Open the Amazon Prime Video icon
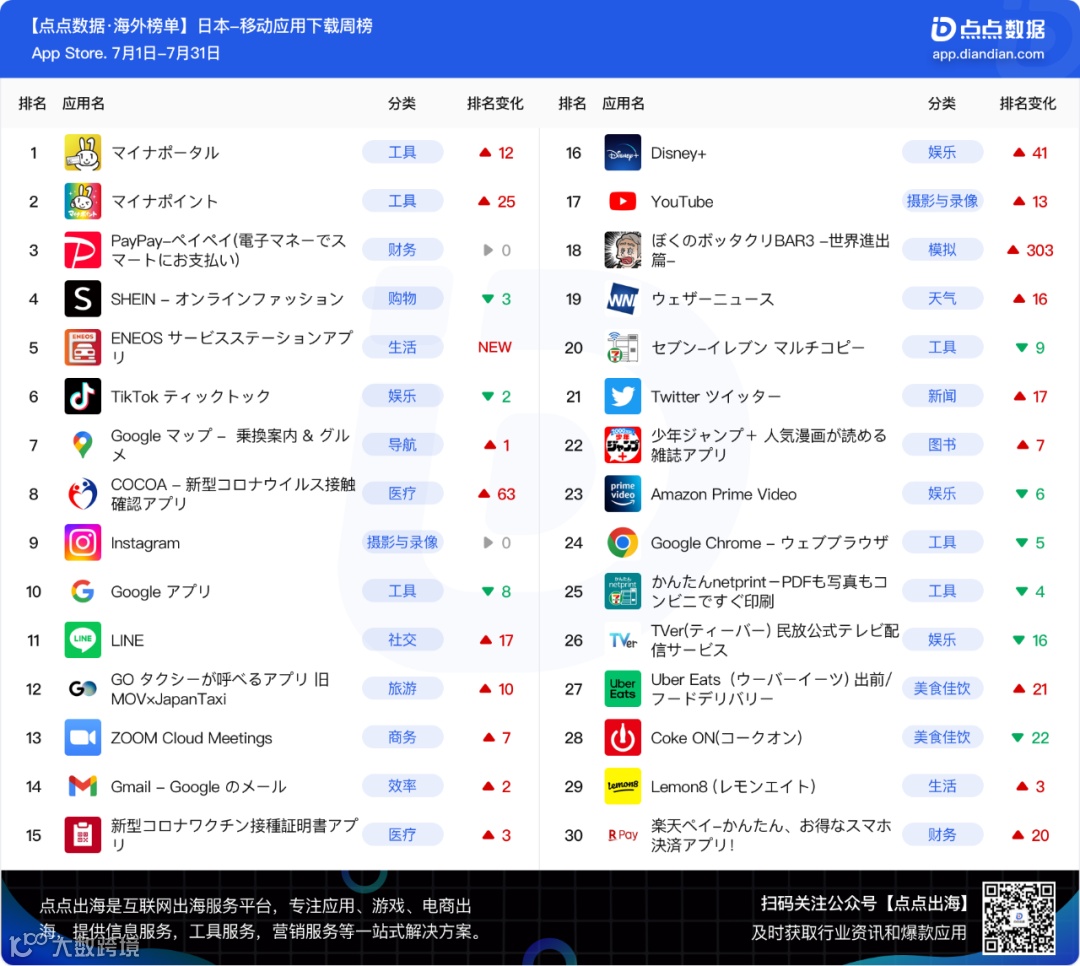This screenshot has height=966, width=1080. pos(623,494)
